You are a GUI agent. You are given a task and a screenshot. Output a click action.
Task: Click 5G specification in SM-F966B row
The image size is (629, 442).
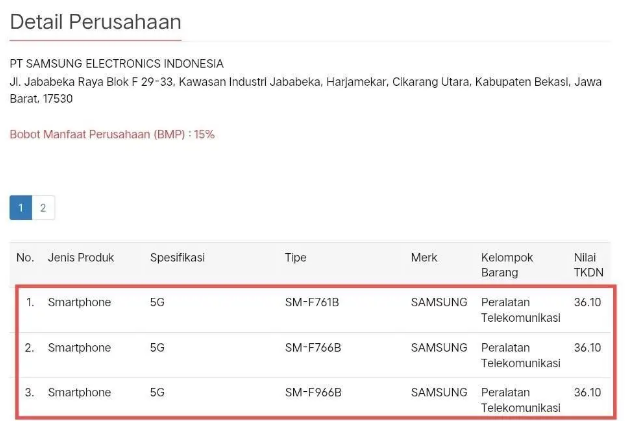pos(157,393)
